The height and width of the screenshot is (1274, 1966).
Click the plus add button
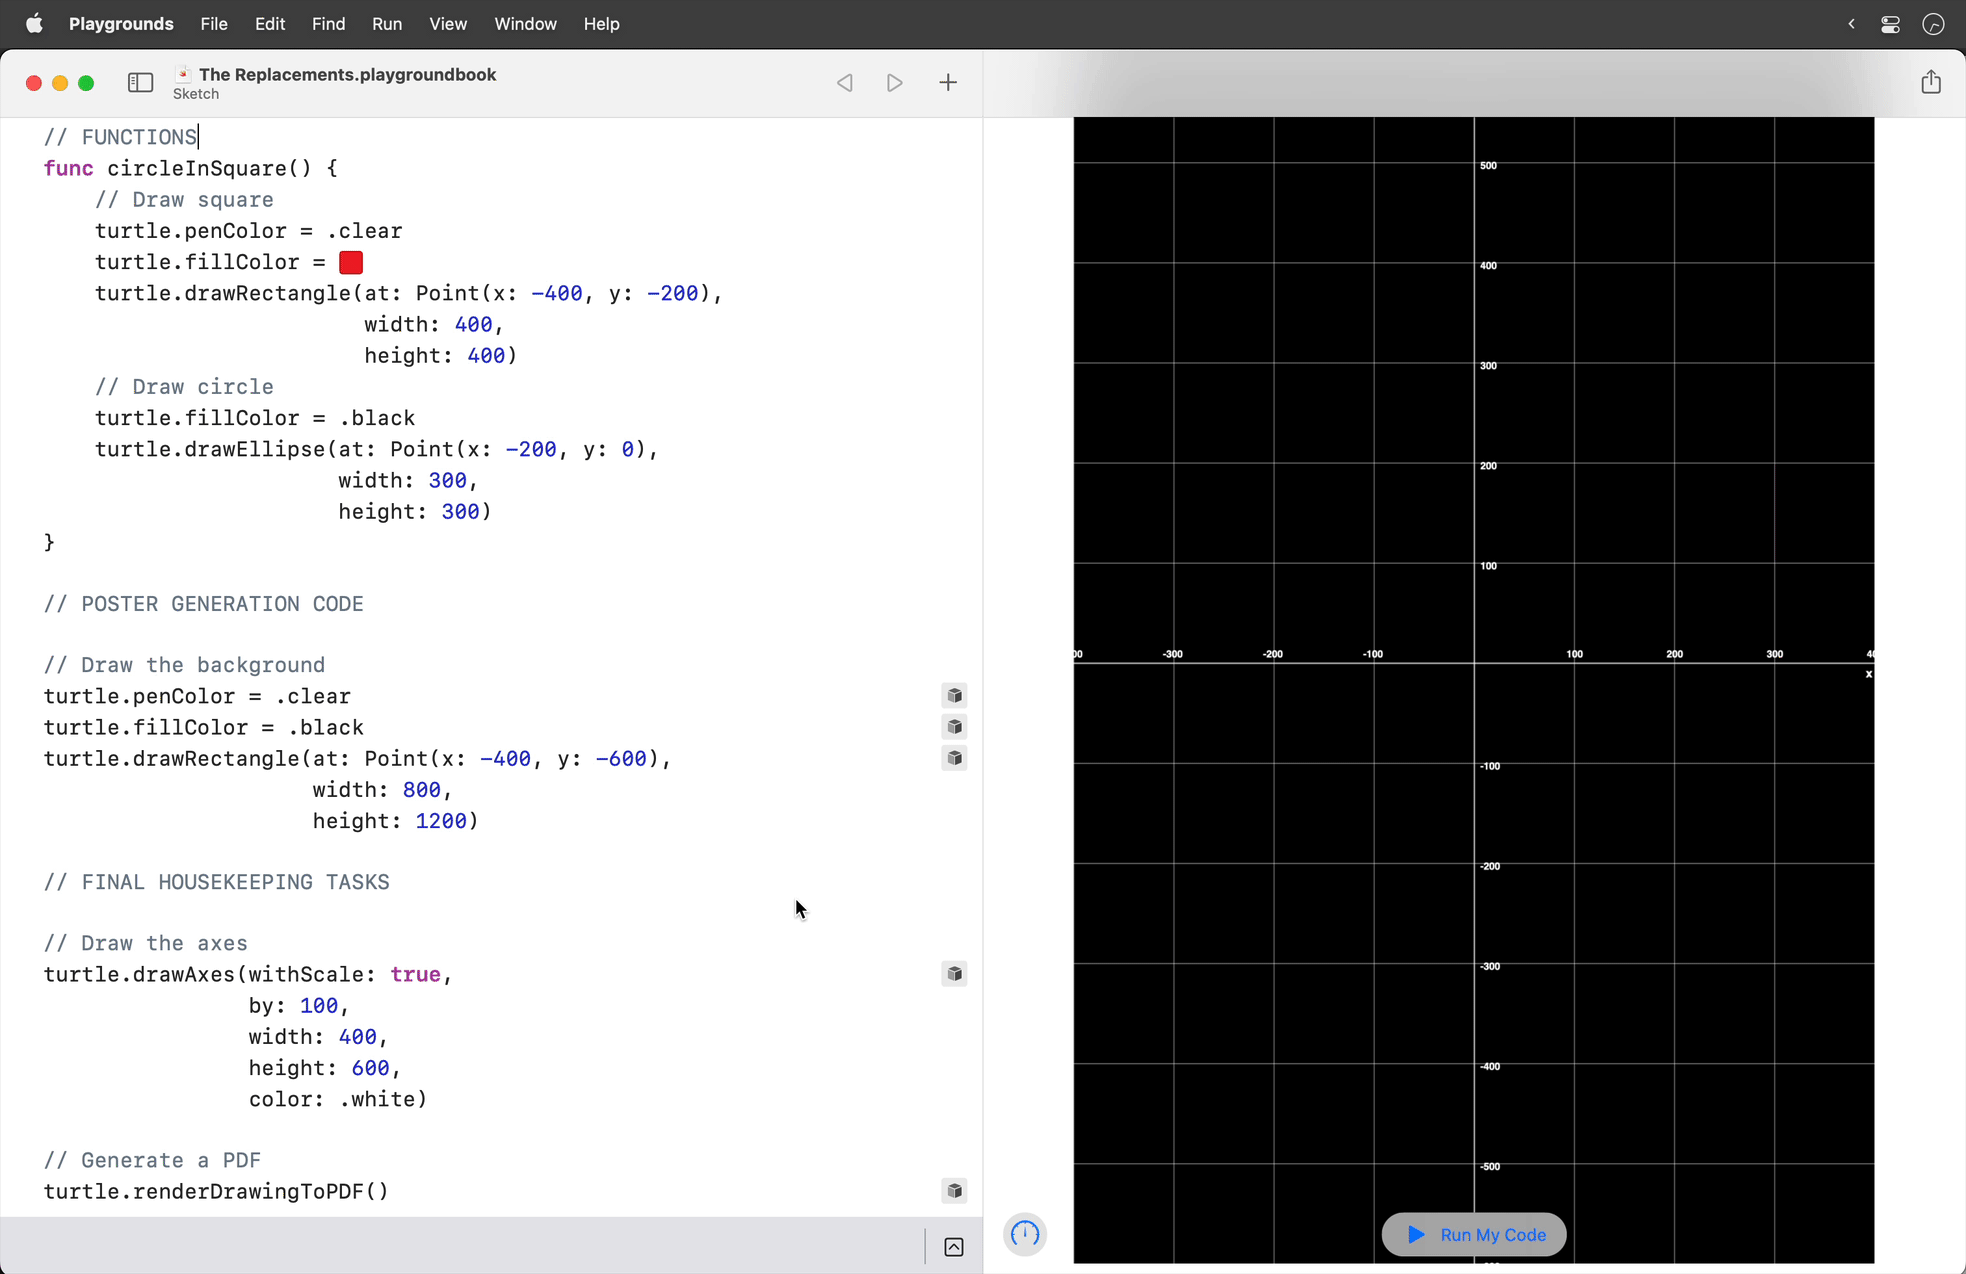coord(948,83)
